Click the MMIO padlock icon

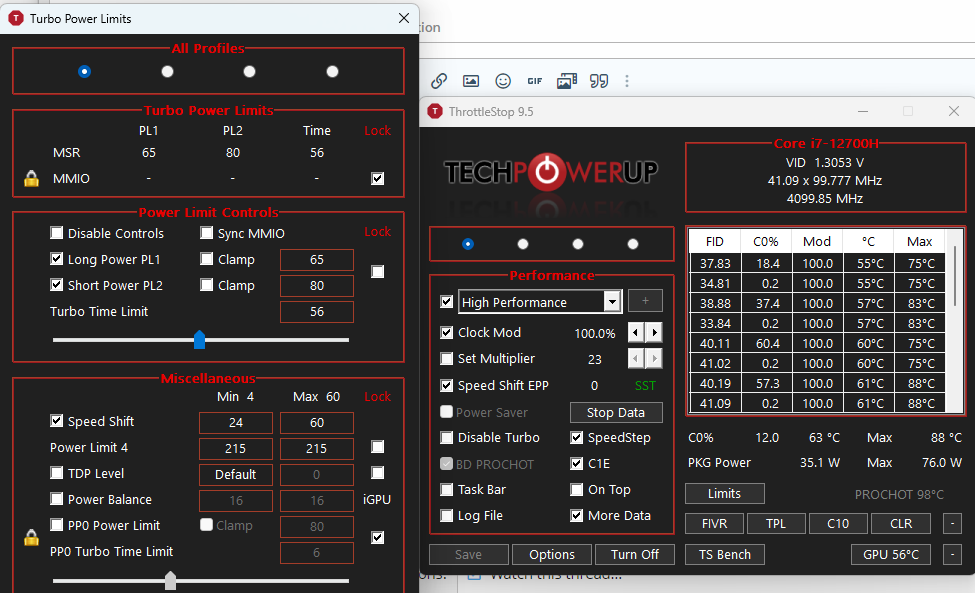click(x=32, y=179)
